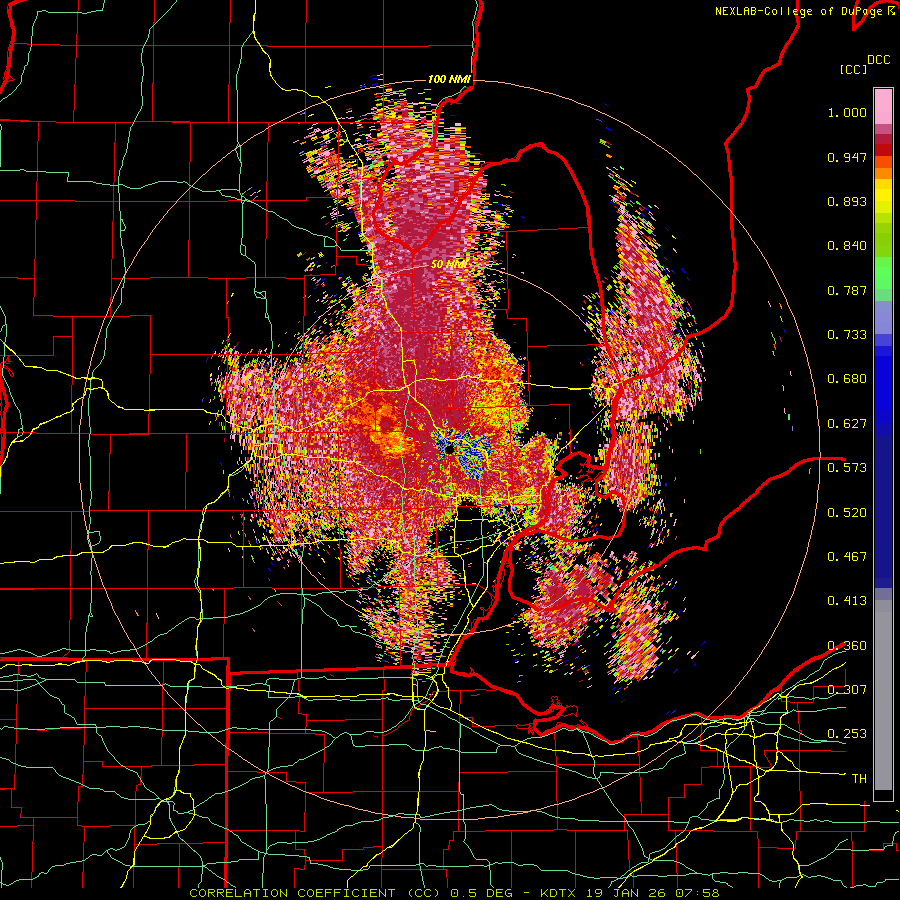This screenshot has height=900, width=900.
Task: Click the 0.520 value on the legend
Action: point(847,512)
